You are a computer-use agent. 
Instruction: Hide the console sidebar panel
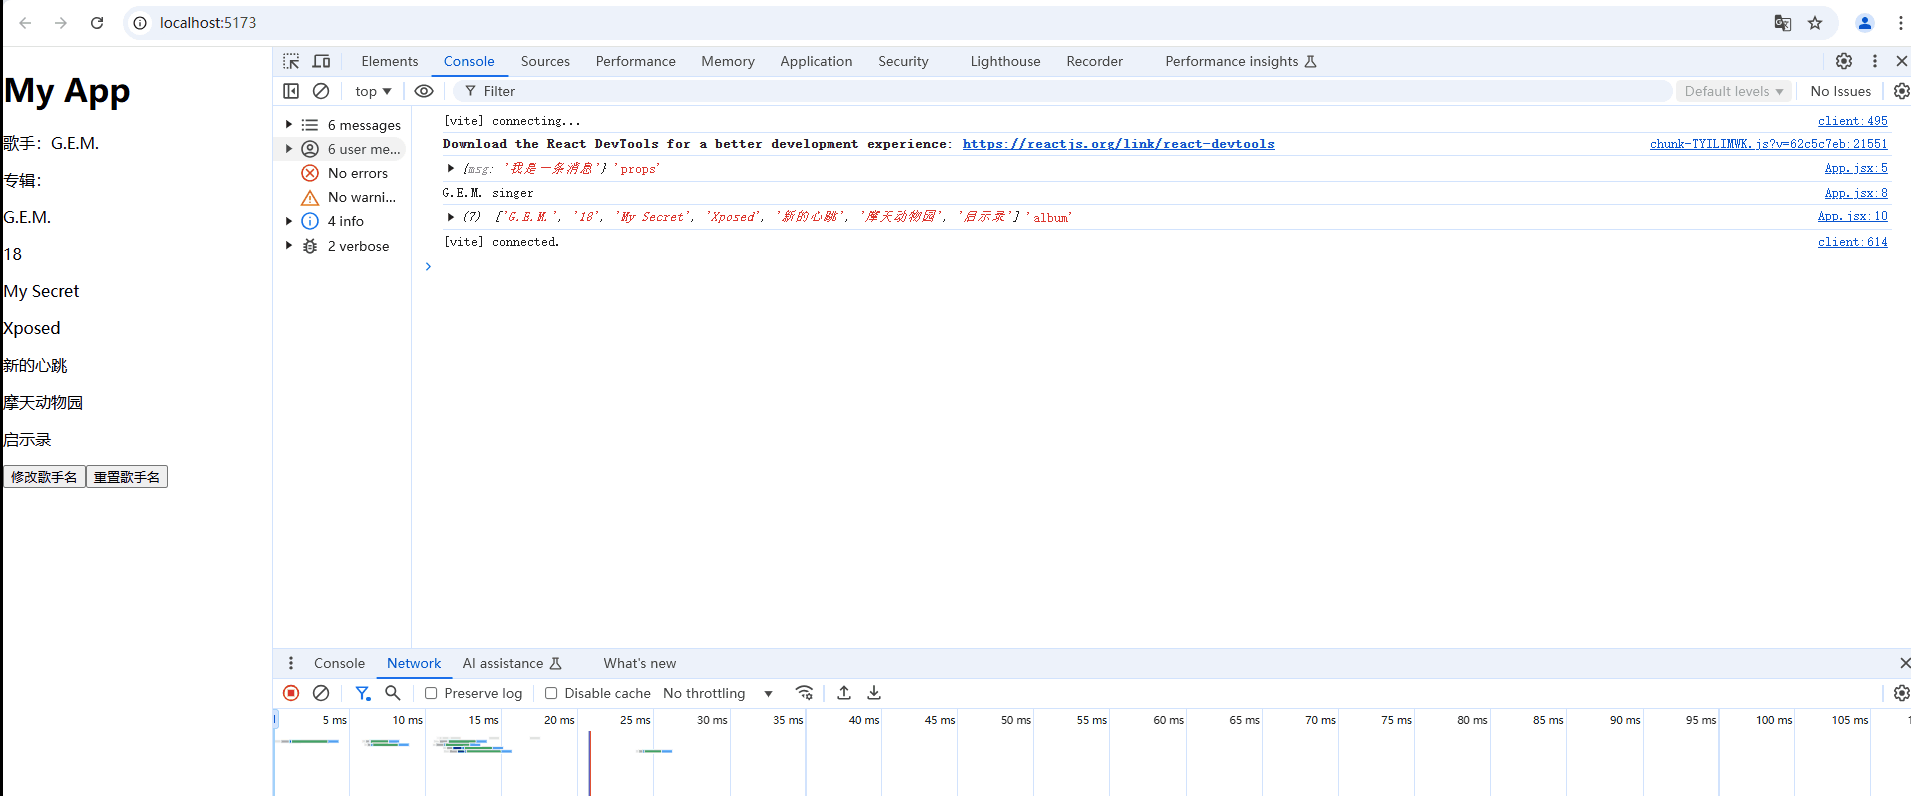click(x=291, y=91)
